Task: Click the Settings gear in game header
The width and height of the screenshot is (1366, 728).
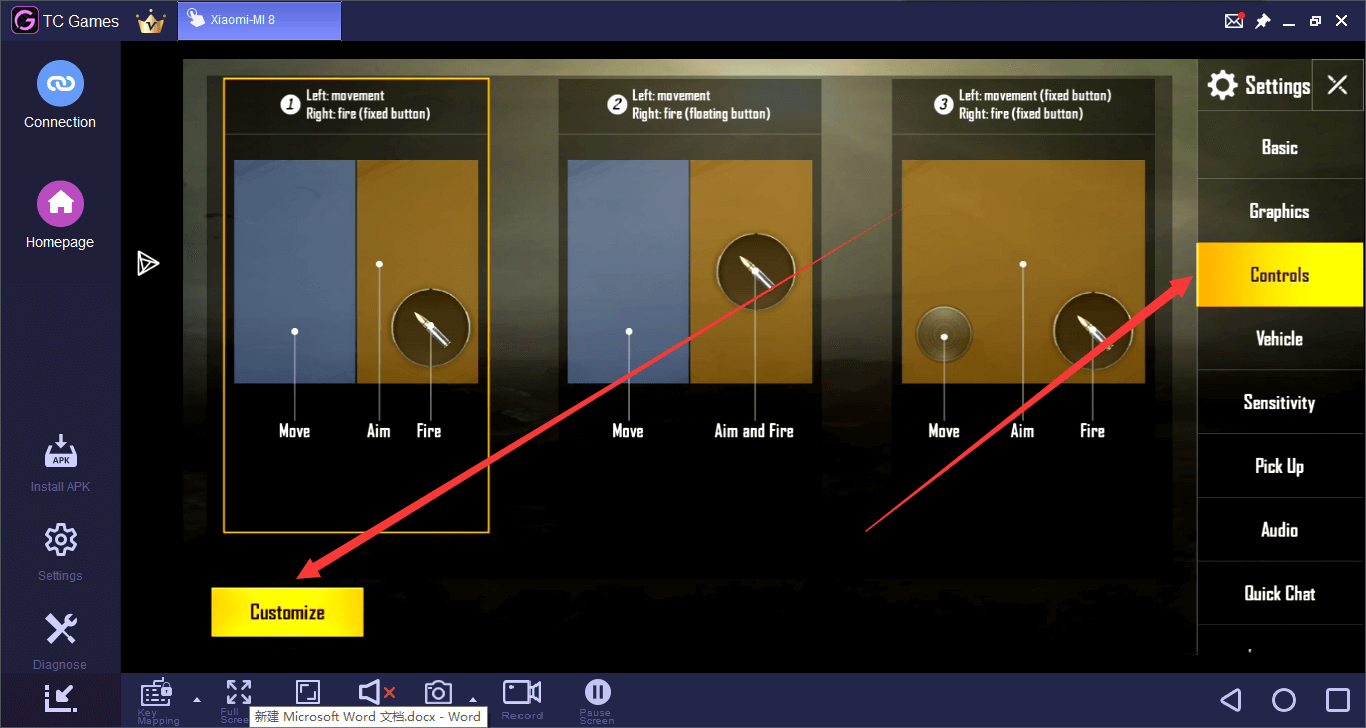Action: pyautogui.click(x=1222, y=85)
